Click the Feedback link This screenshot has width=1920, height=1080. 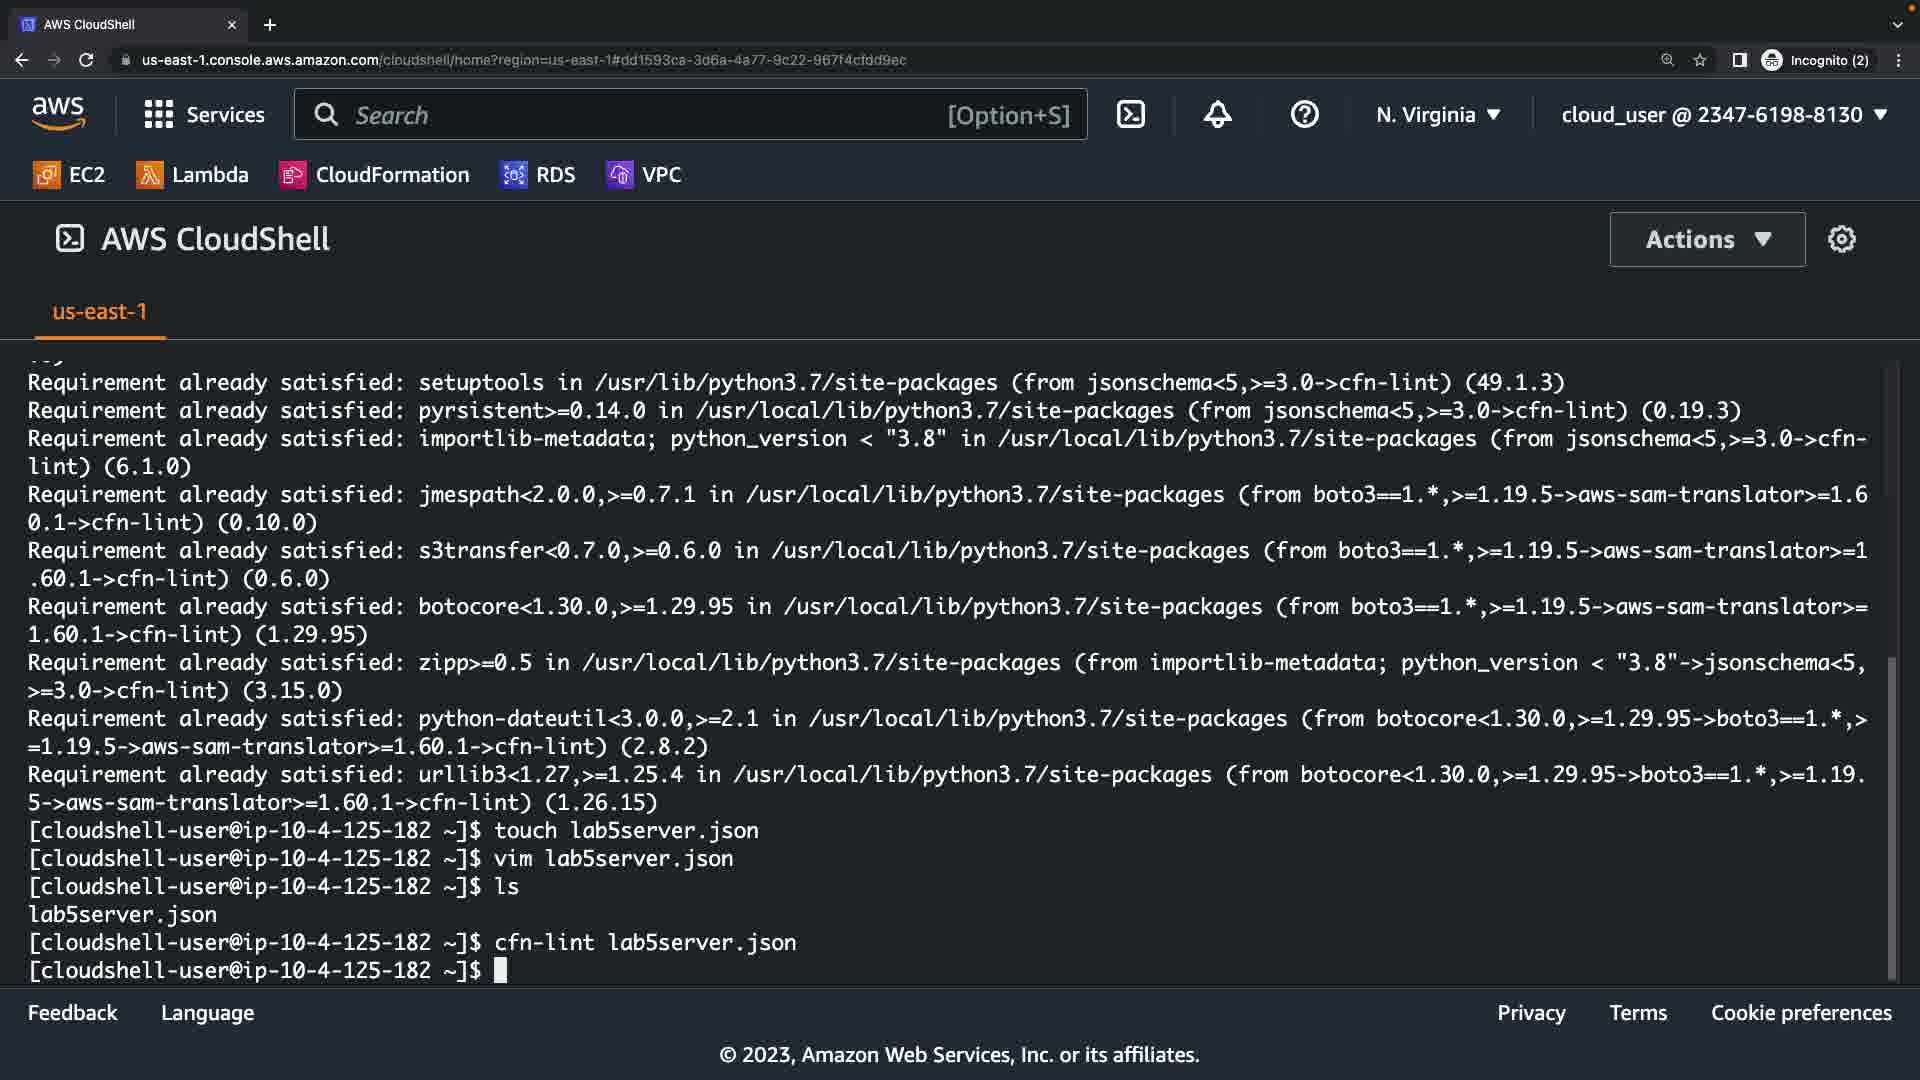(72, 1013)
